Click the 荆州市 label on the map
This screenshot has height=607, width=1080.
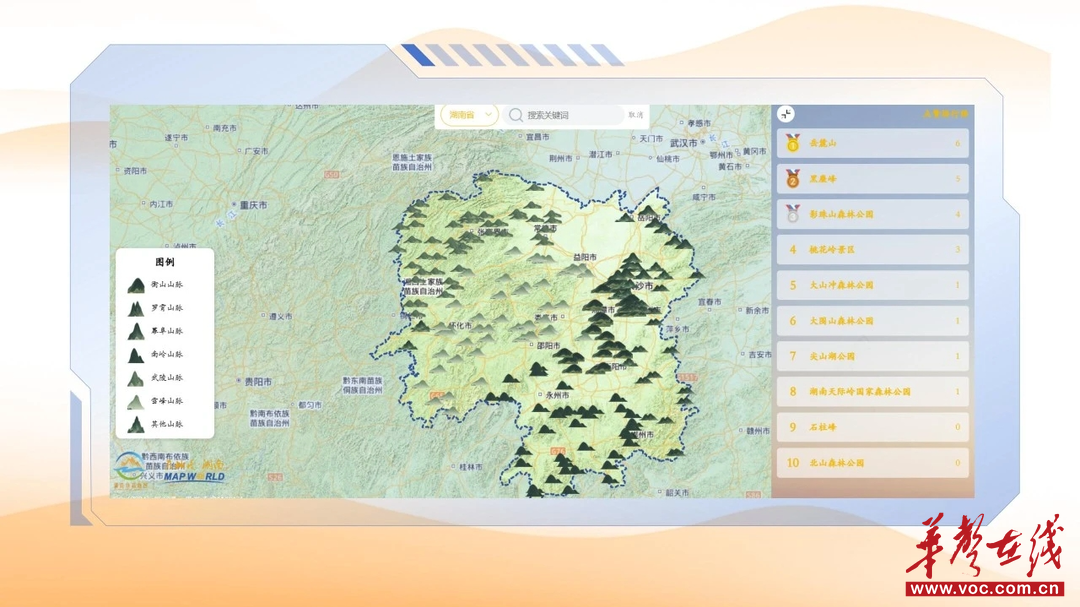click(561, 158)
